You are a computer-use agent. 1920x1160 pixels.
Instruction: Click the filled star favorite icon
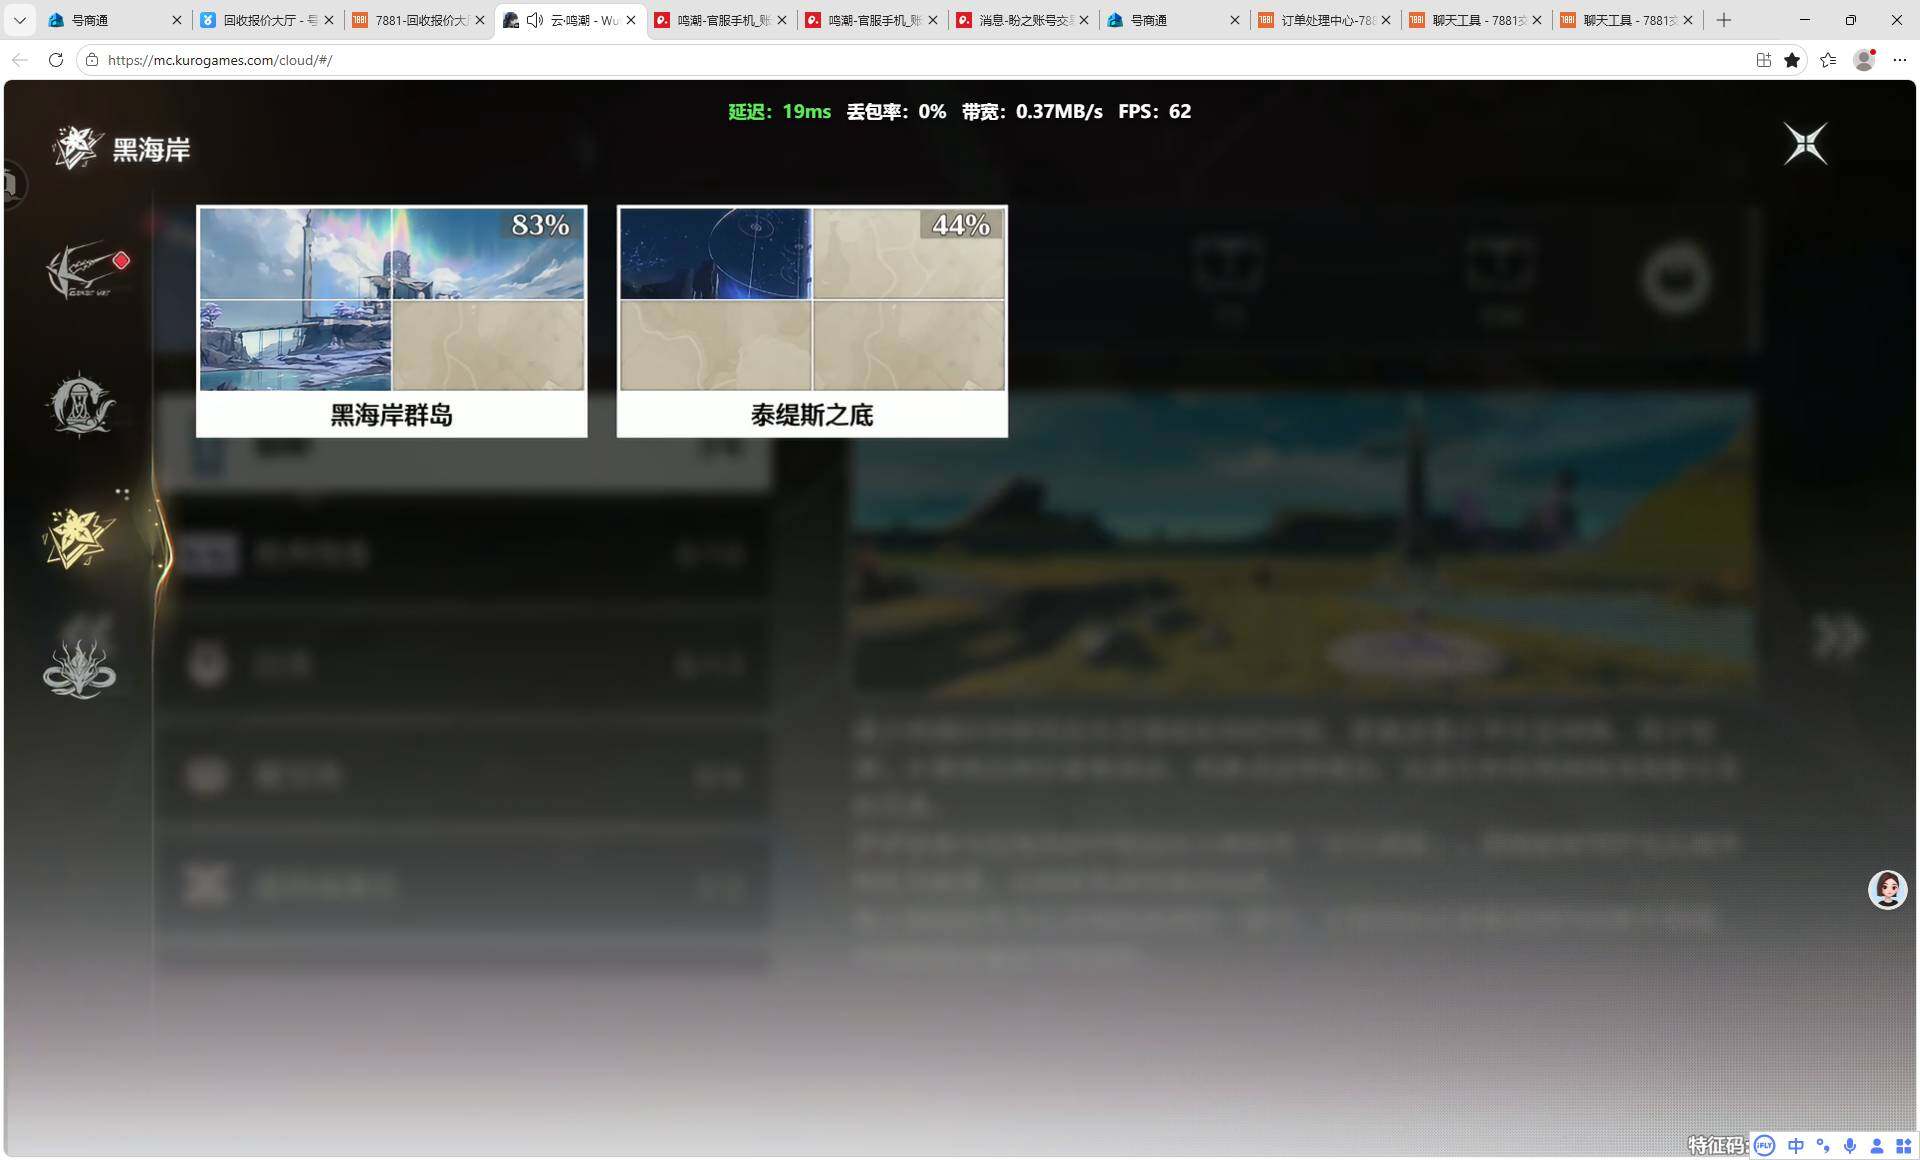[x=1792, y=60]
